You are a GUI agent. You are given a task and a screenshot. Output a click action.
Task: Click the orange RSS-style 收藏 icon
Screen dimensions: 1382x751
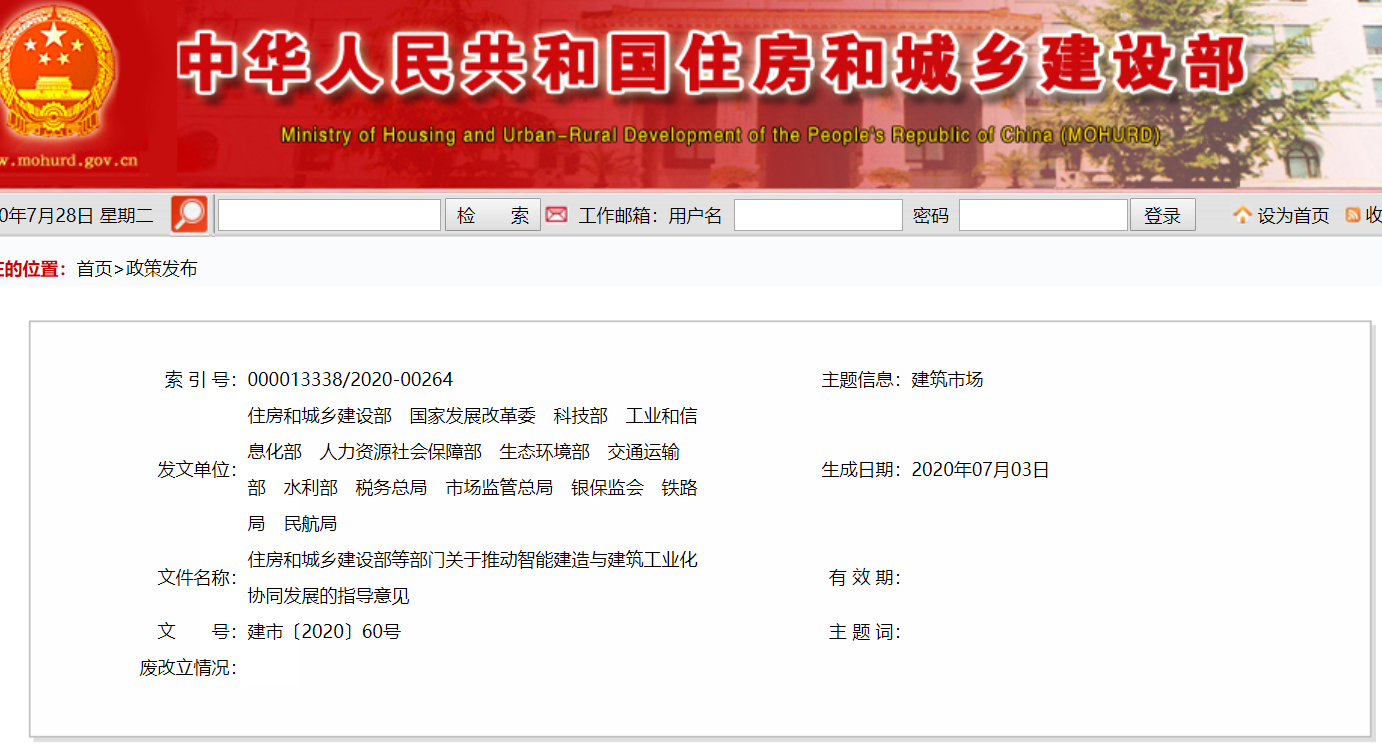pos(1354,214)
